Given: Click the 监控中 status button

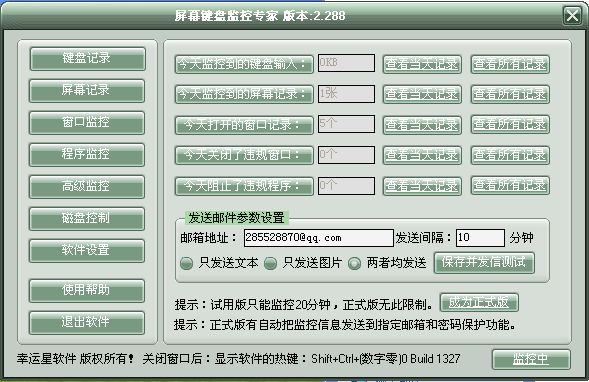Looking at the screenshot, I should 531,359.
